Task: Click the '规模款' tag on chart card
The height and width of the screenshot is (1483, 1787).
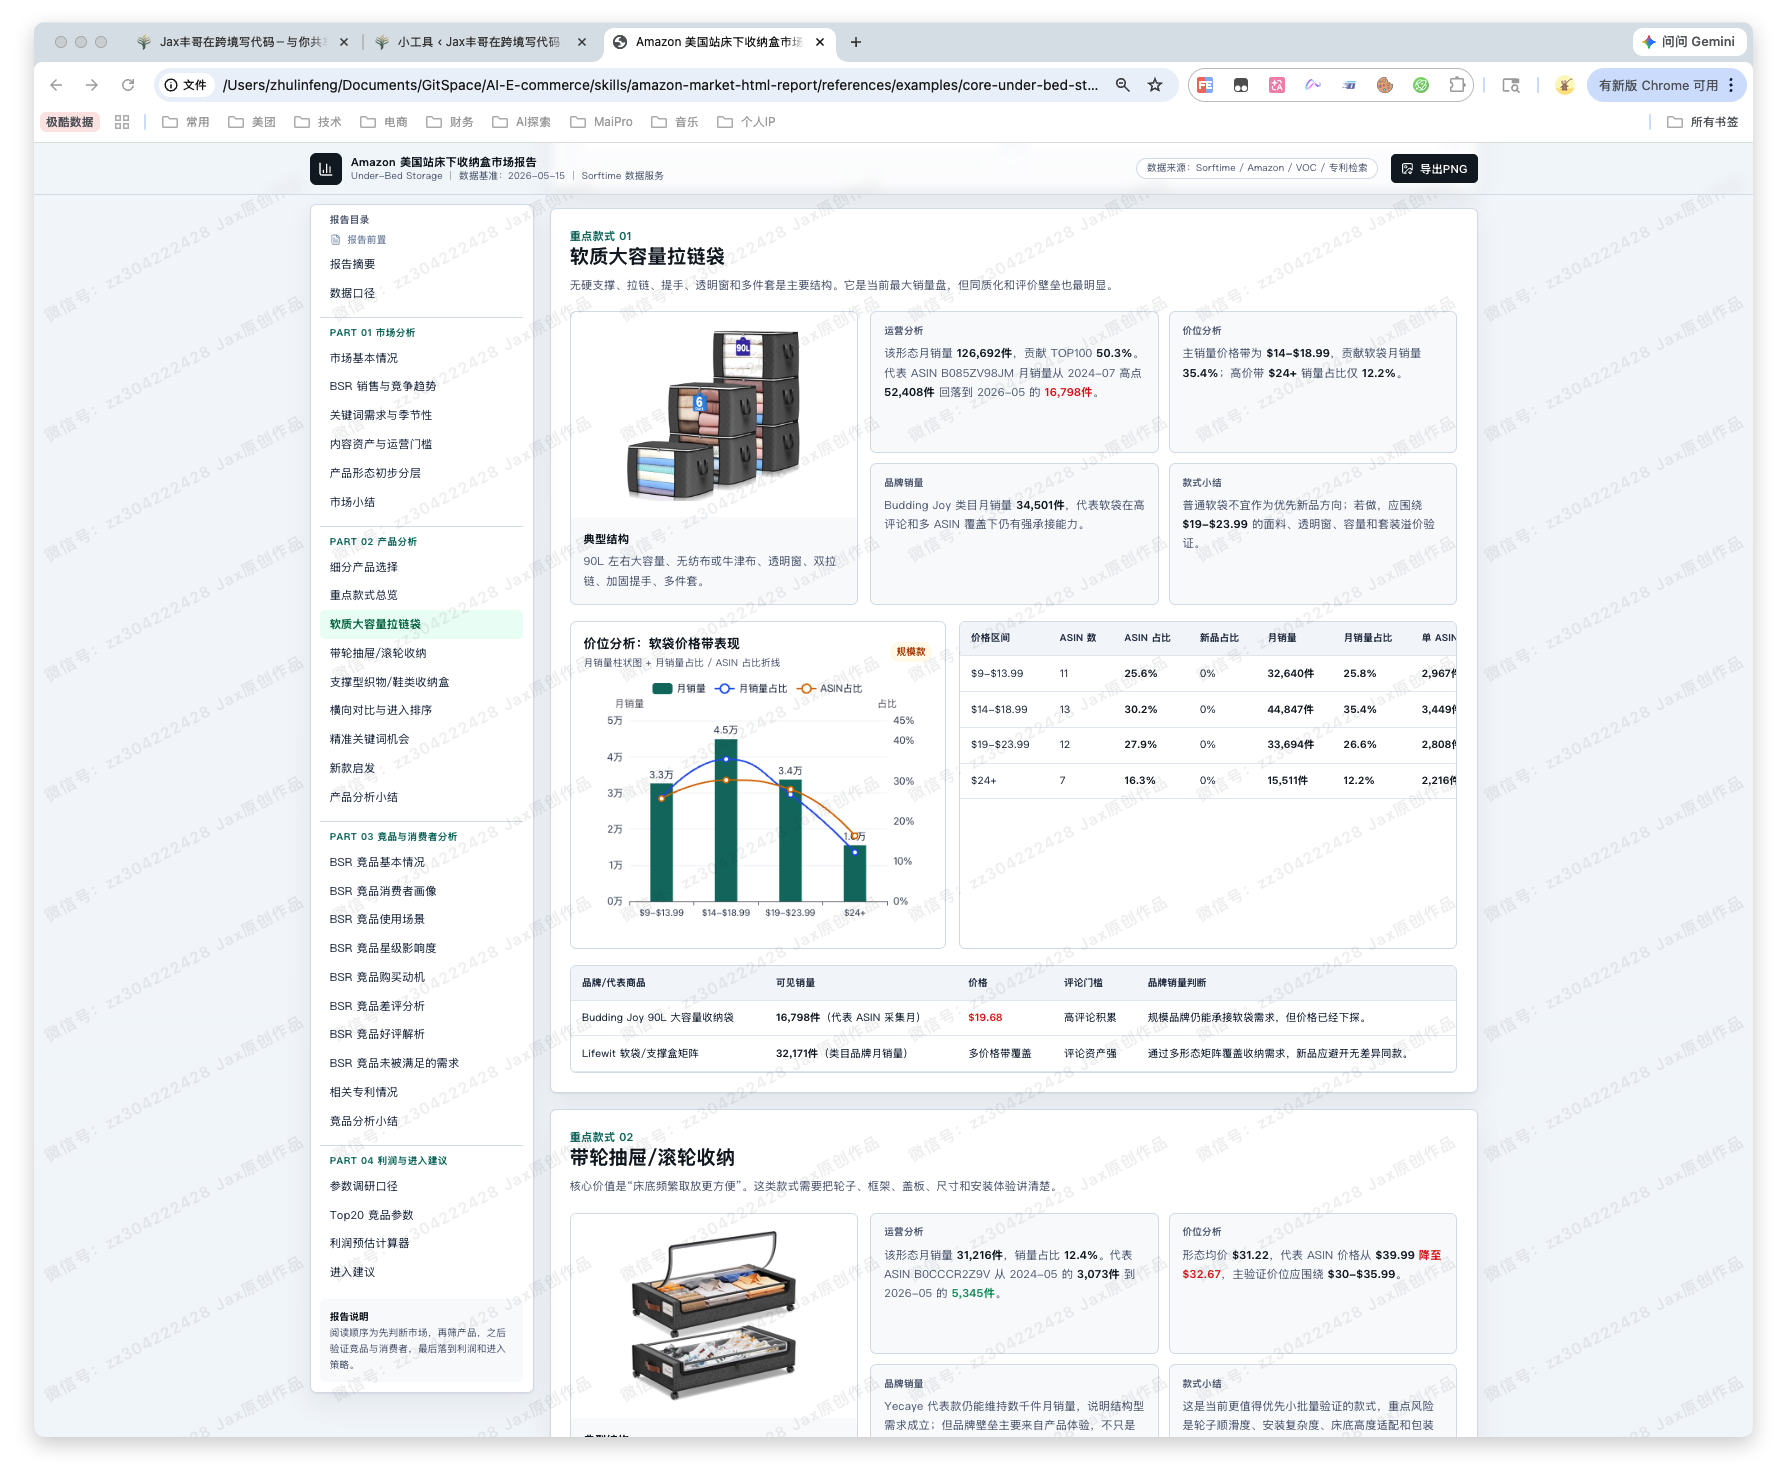Action: coord(911,652)
